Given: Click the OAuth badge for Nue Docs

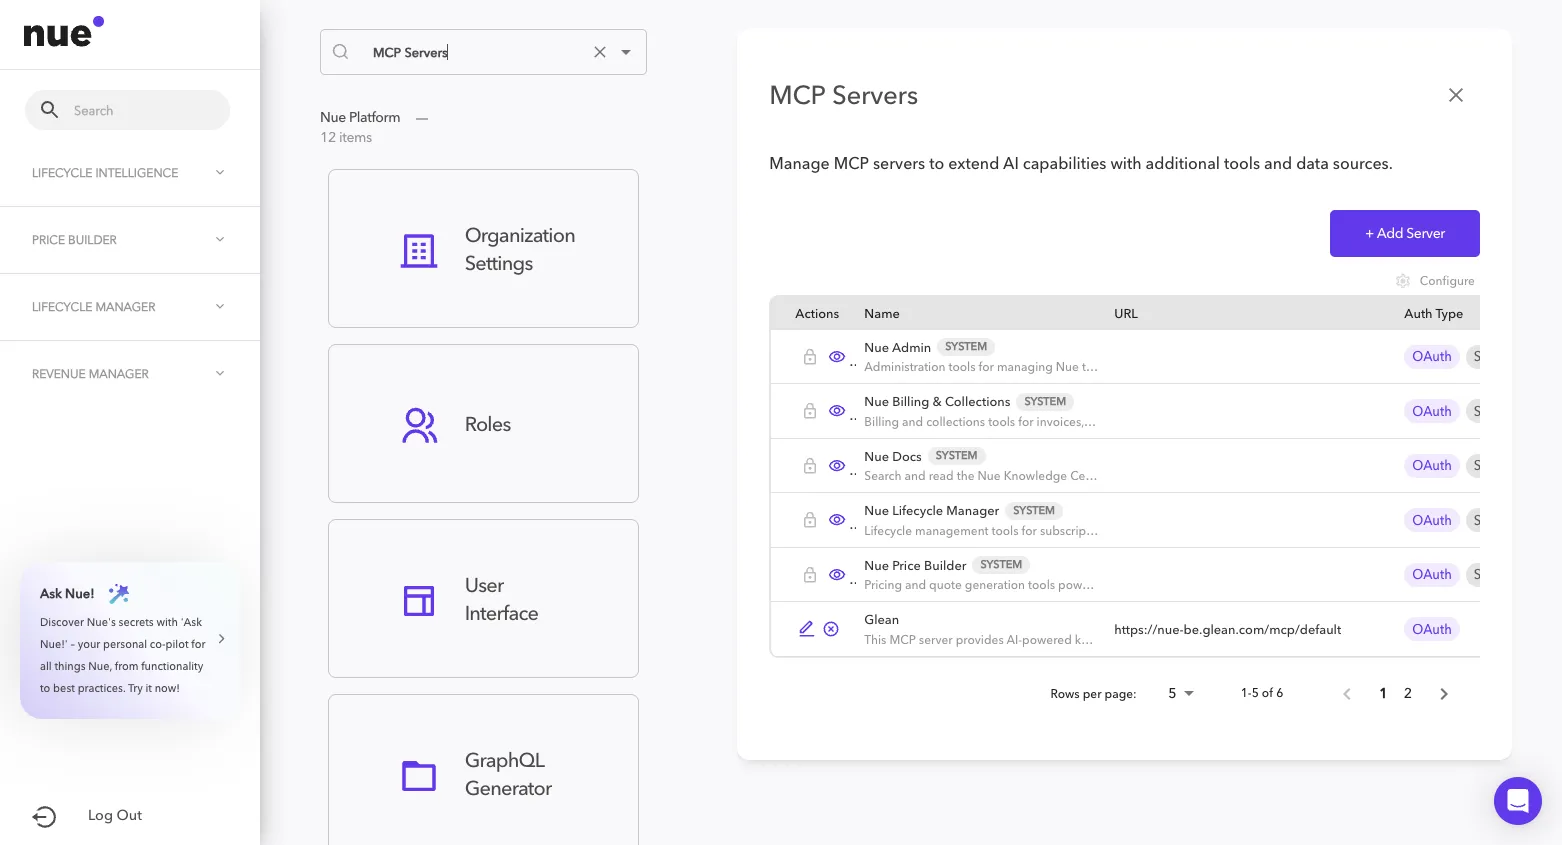Looking at the screenshot, I should [x=1432, y=466].
